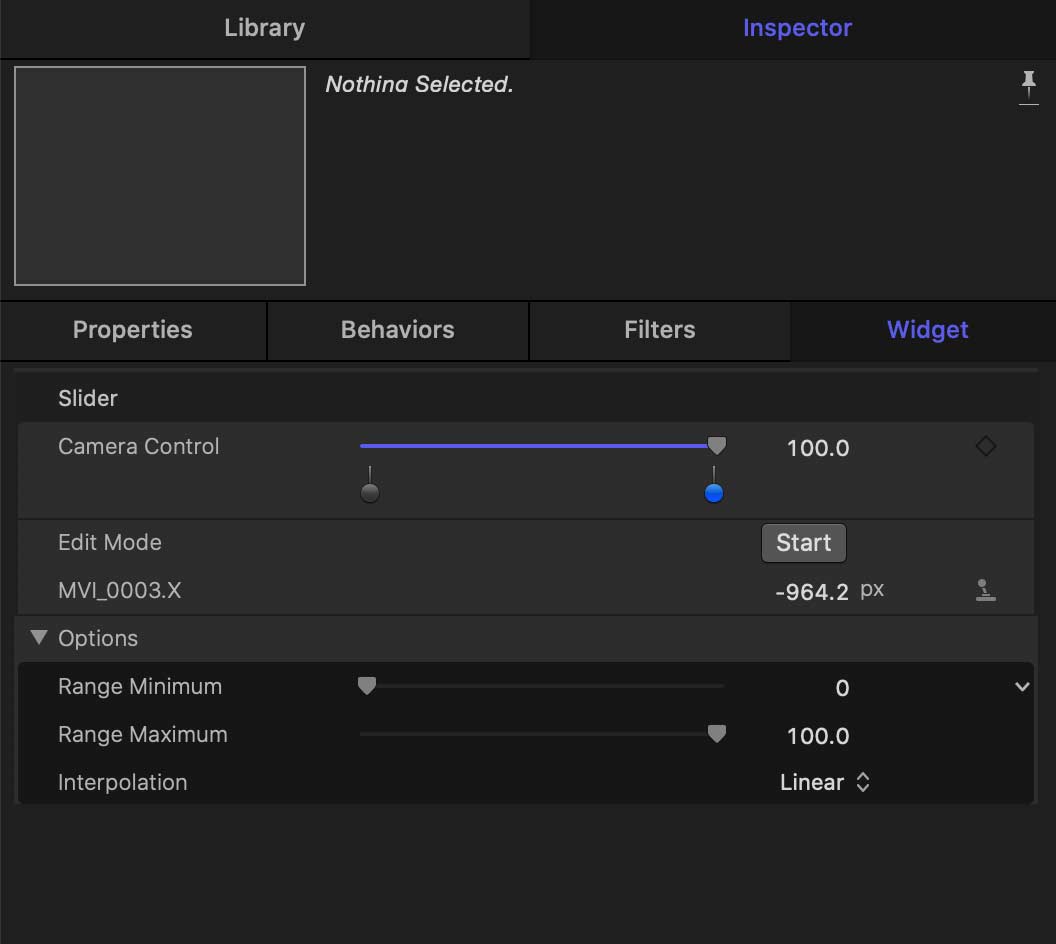Click the MVI_0003.X parameter label
This screenshot has height=944, width=1056.
119,591
